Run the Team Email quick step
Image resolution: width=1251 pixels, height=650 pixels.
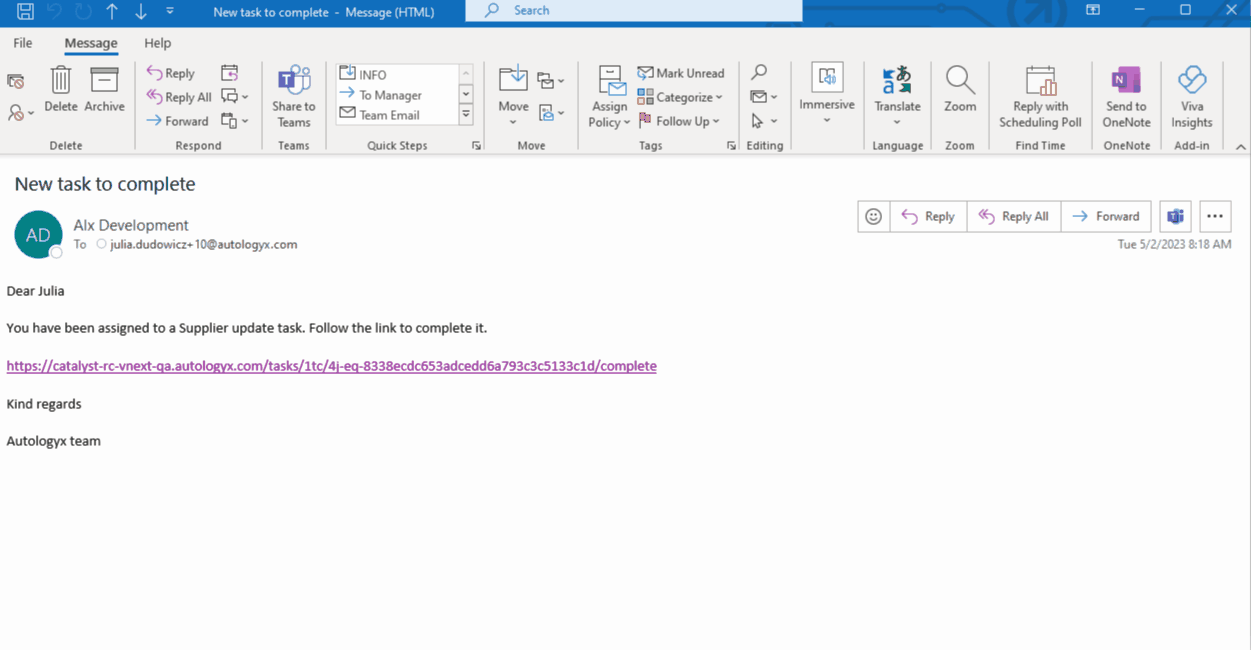(x=397, y=115)
